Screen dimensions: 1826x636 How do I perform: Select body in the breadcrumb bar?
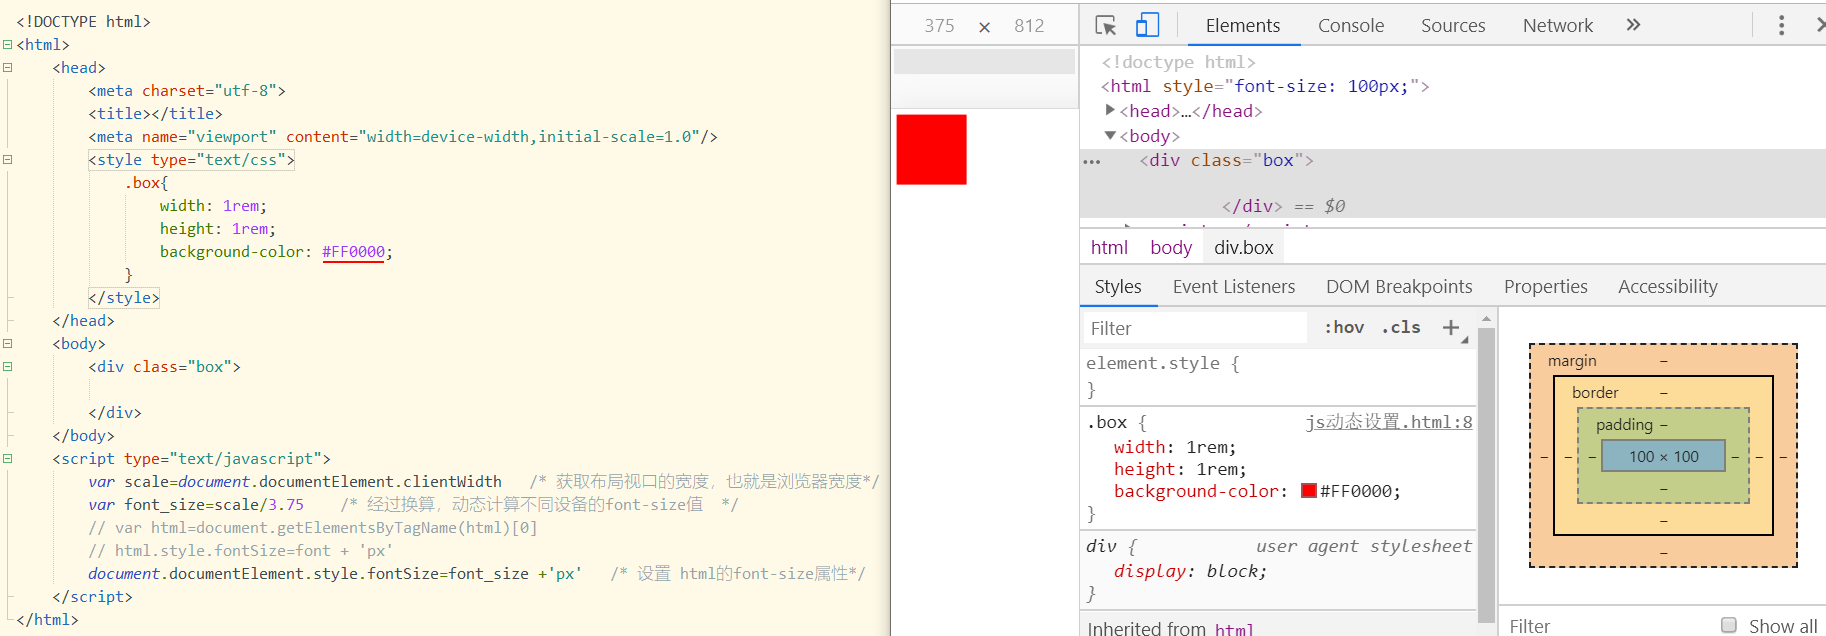click(1171, 247)
